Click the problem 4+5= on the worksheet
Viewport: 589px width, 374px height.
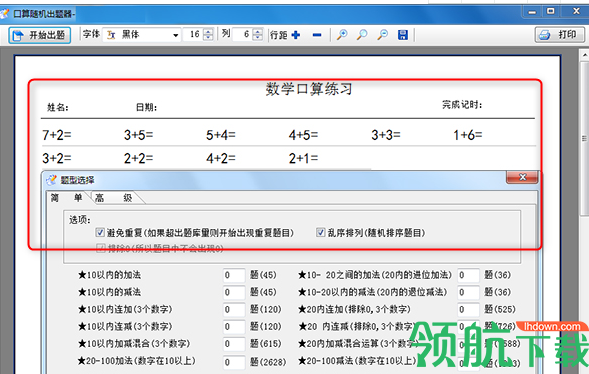click(303, 135)
